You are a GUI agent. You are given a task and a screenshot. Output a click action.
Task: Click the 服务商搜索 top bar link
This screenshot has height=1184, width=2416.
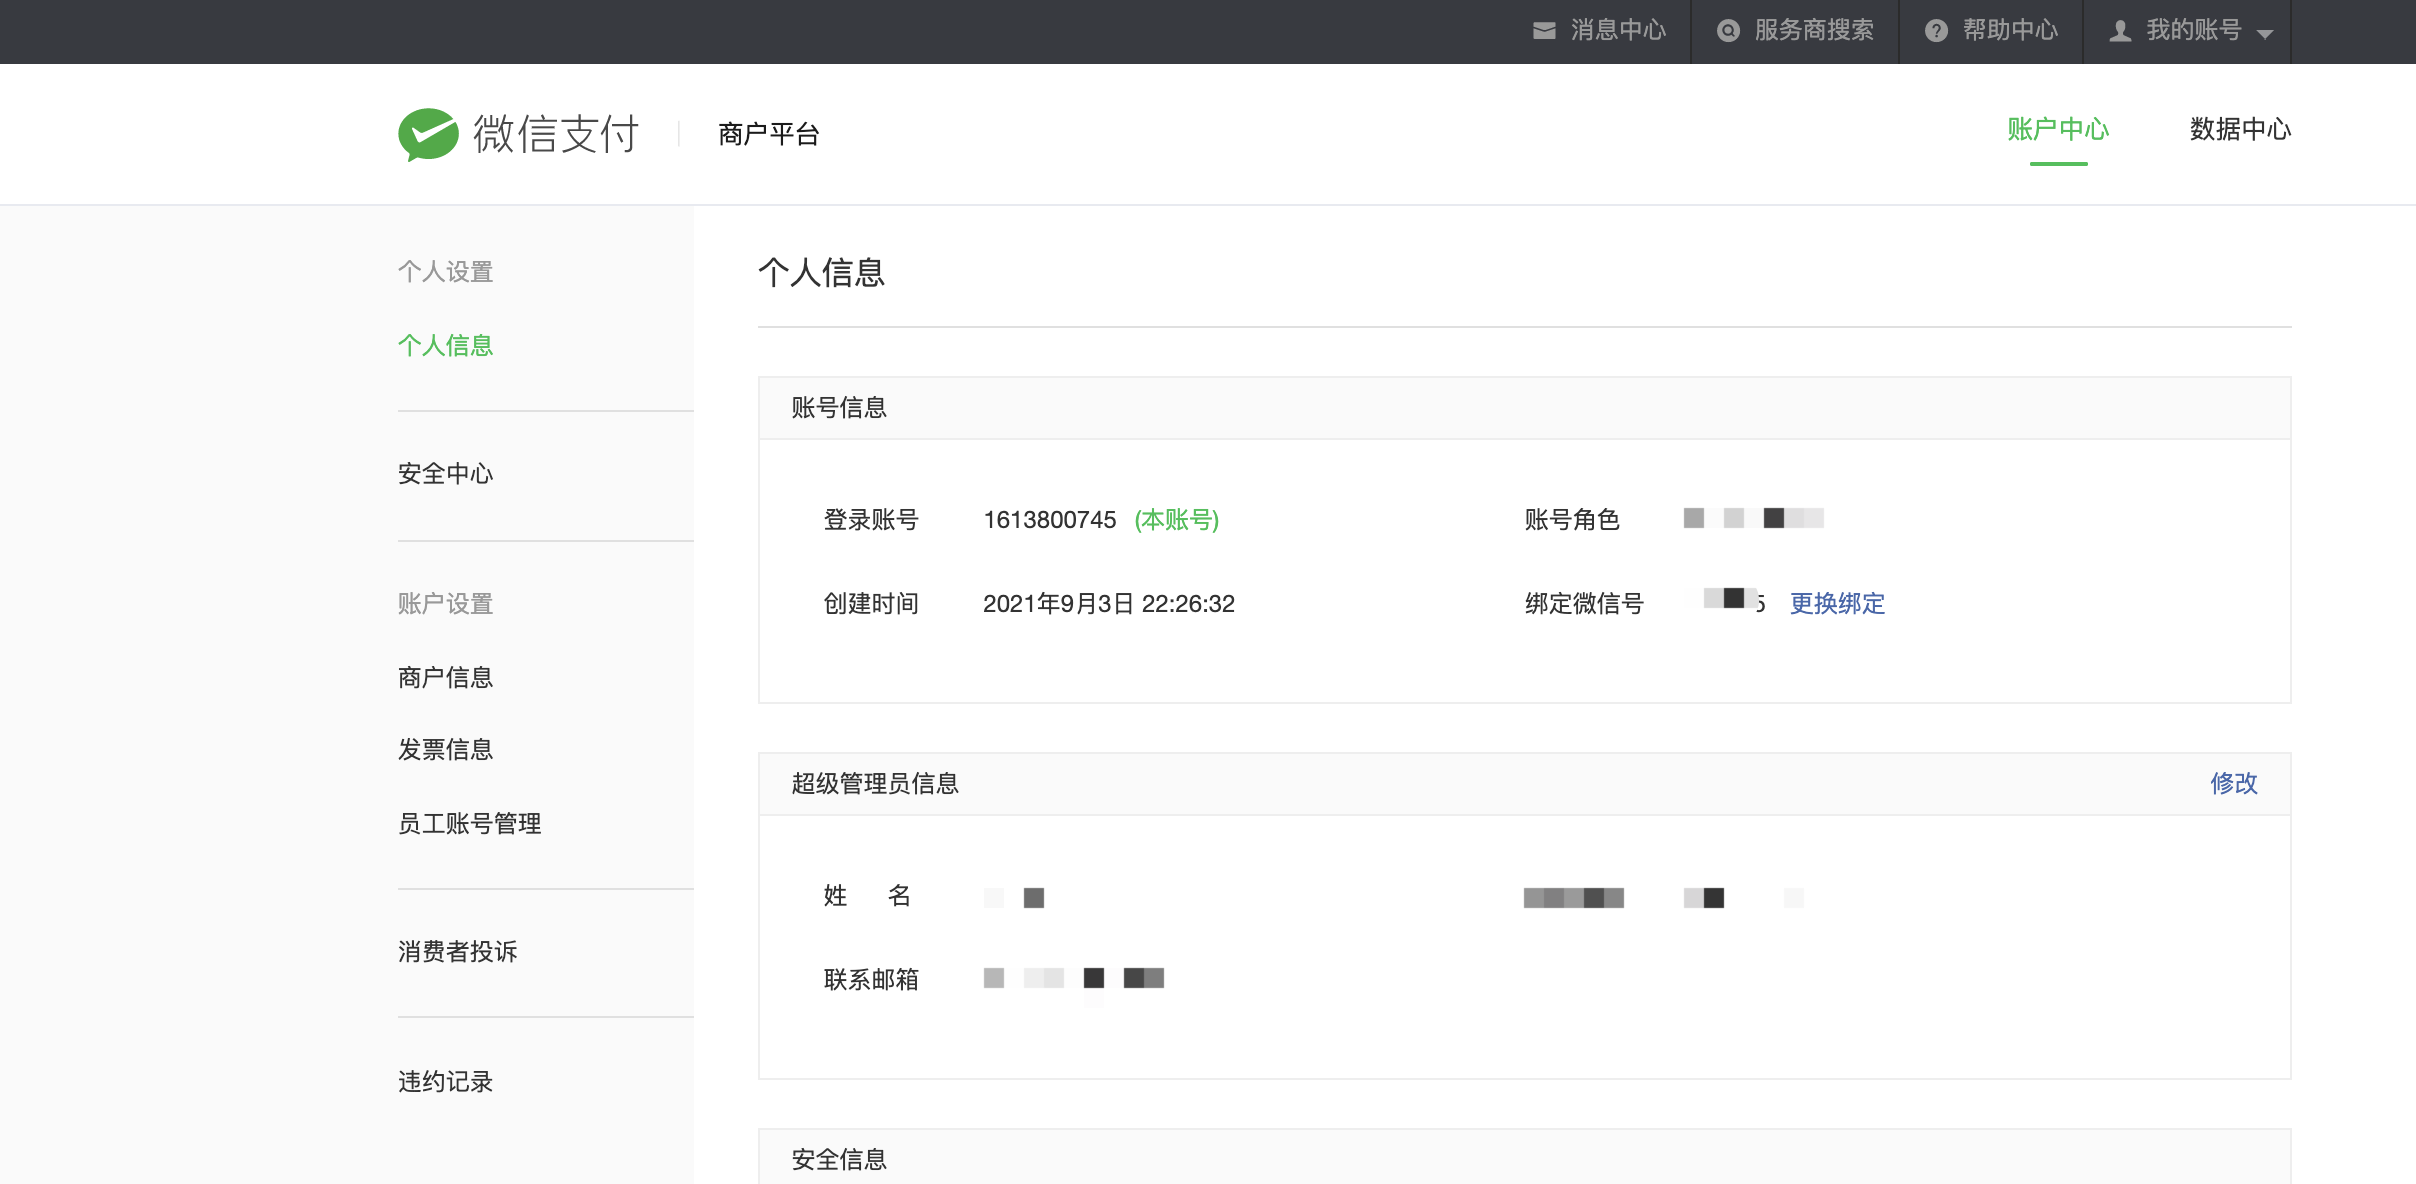point(1814,31)
